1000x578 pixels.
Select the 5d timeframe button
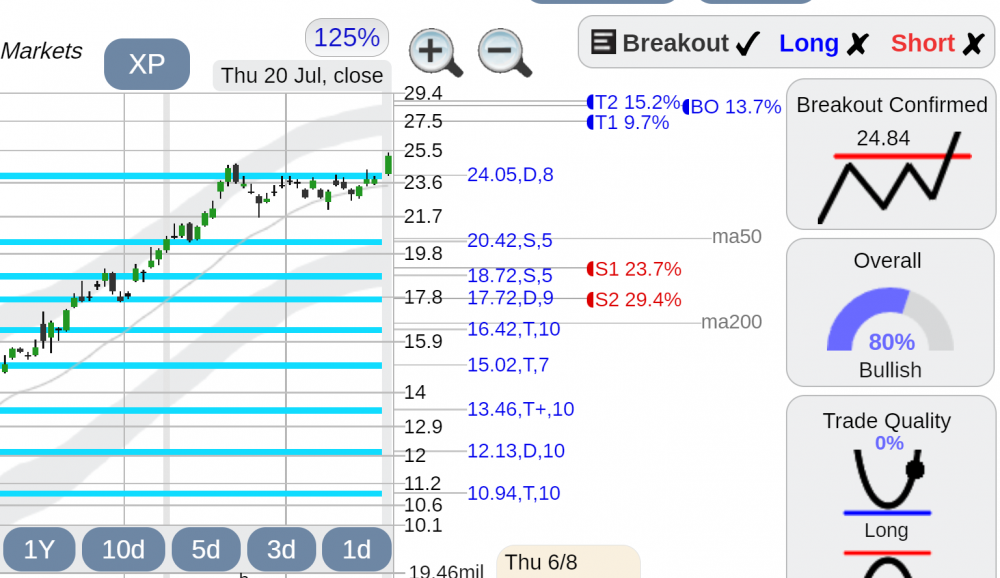pos(206,549)
